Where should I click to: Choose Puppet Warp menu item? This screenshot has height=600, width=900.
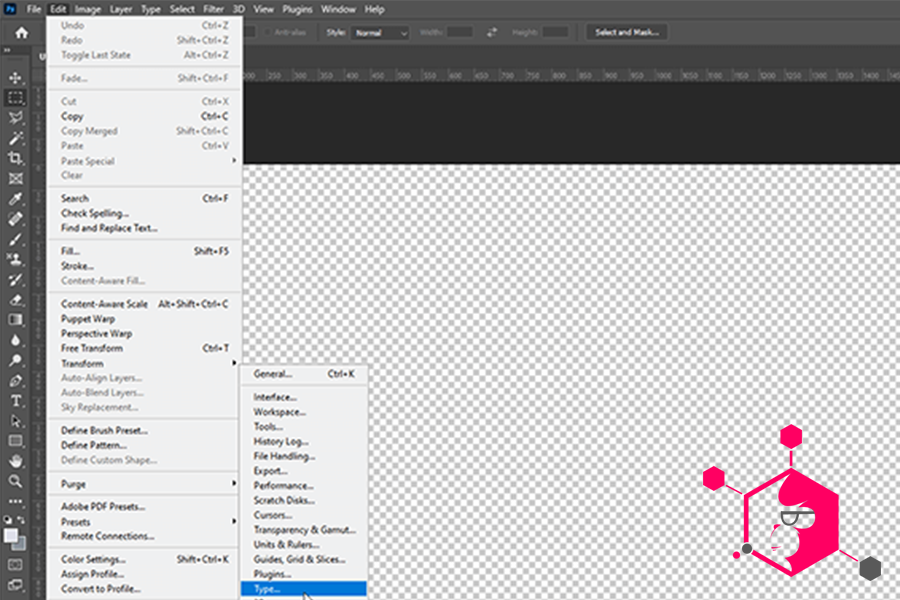144,319
